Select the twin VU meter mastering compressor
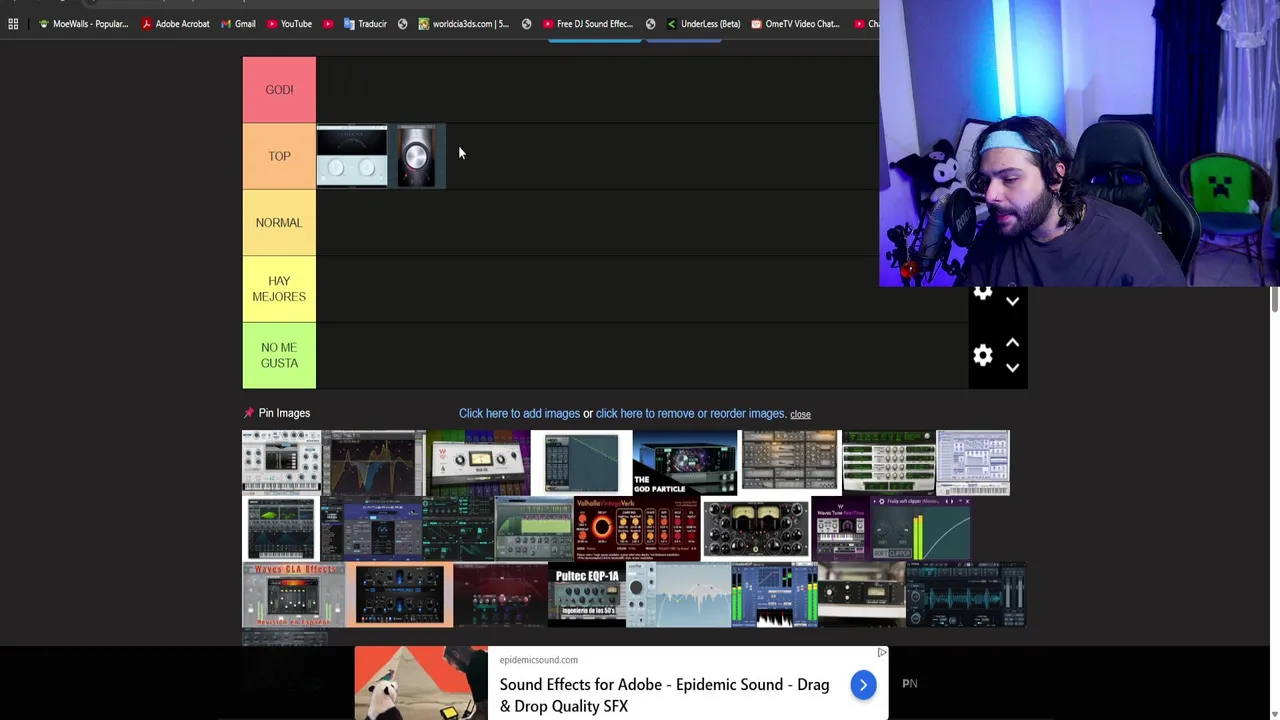Screen dimensions: 1280x720 [755, 529]
